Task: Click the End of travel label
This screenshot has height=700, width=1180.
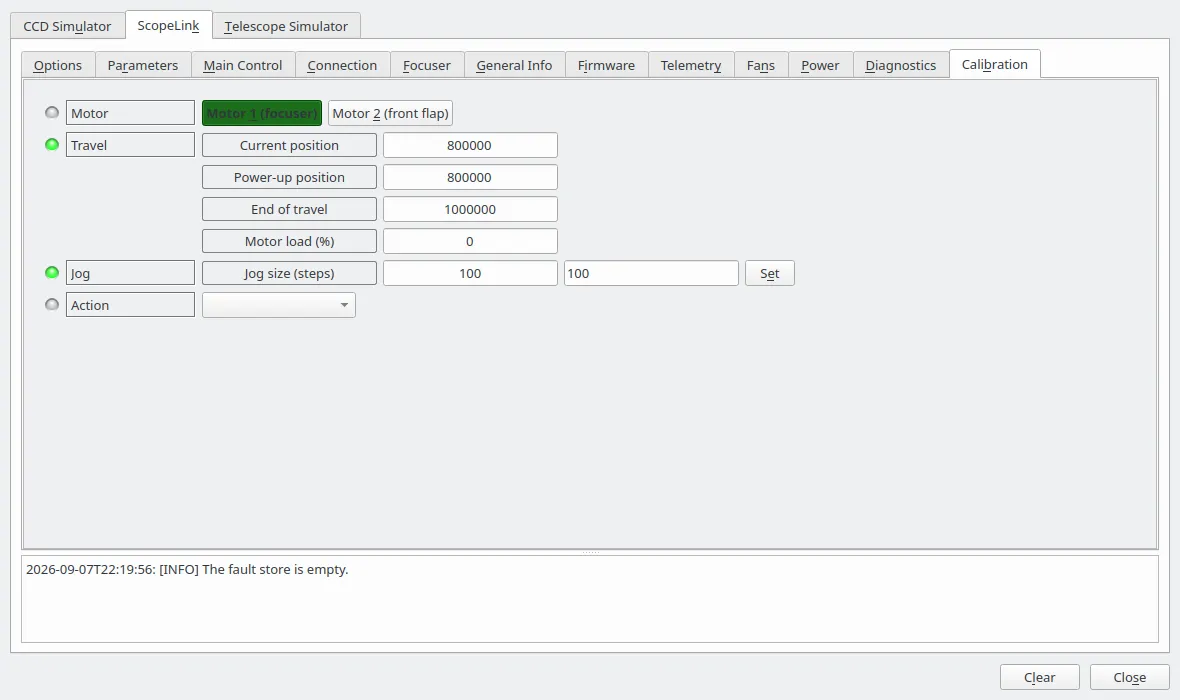Action: tap(289, 209)
